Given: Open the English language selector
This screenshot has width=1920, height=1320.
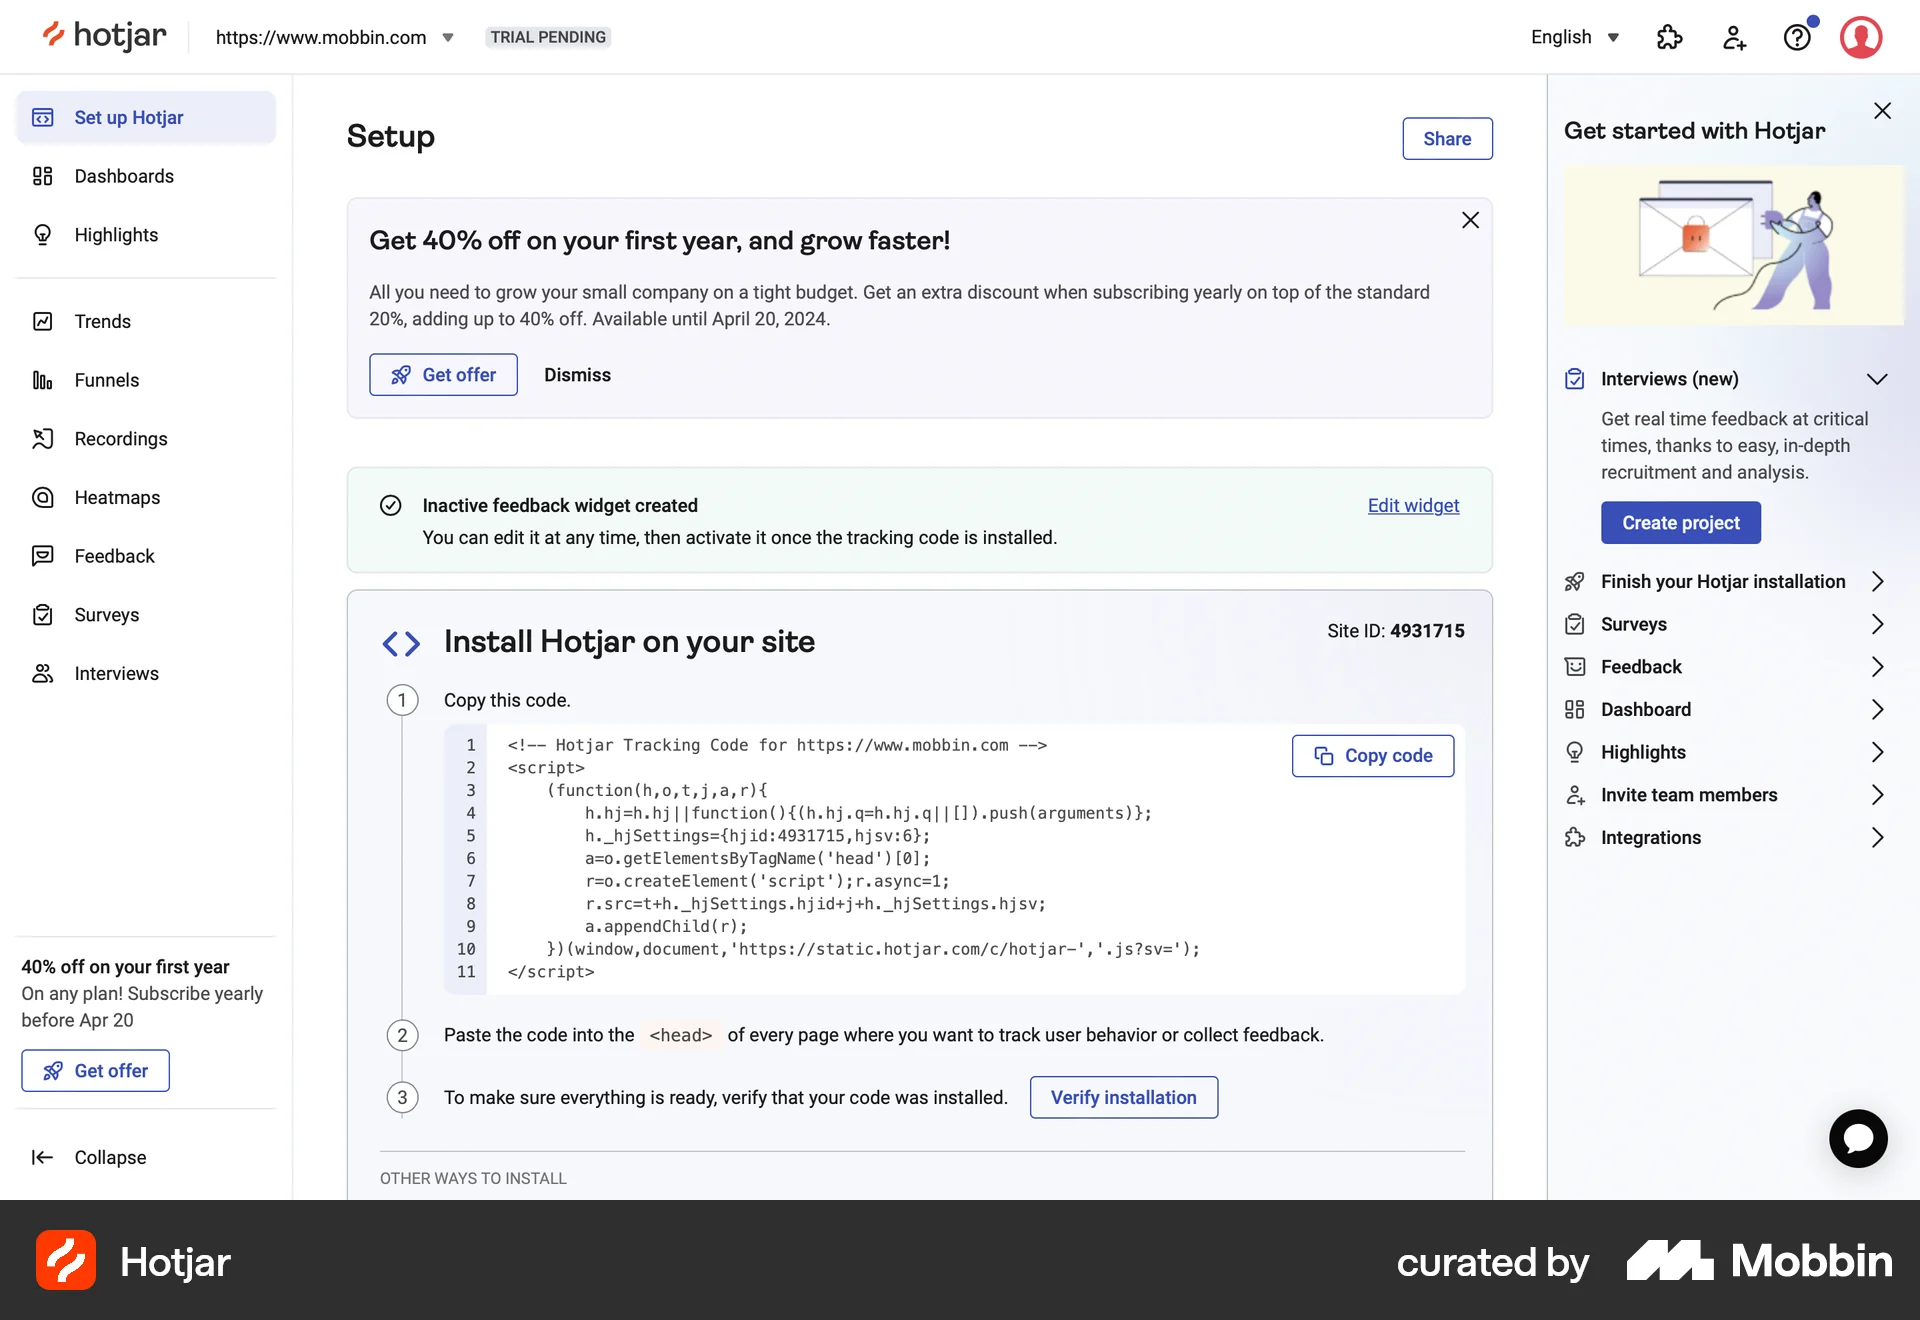Looking at the screenshot, I should [1573, 37].
